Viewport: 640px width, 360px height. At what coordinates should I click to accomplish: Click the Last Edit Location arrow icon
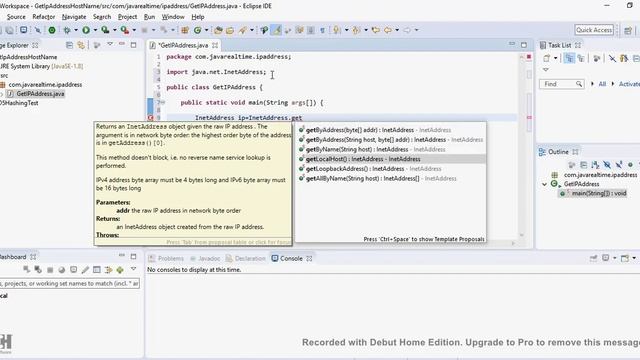376,30
